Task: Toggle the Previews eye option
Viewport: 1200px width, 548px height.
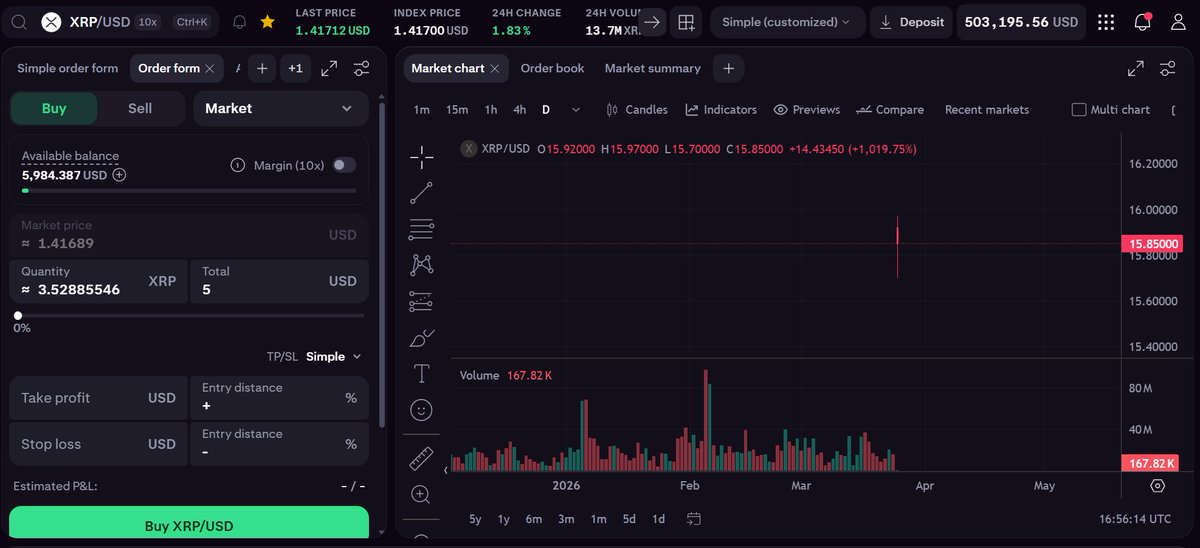Action: coord(806,109)
